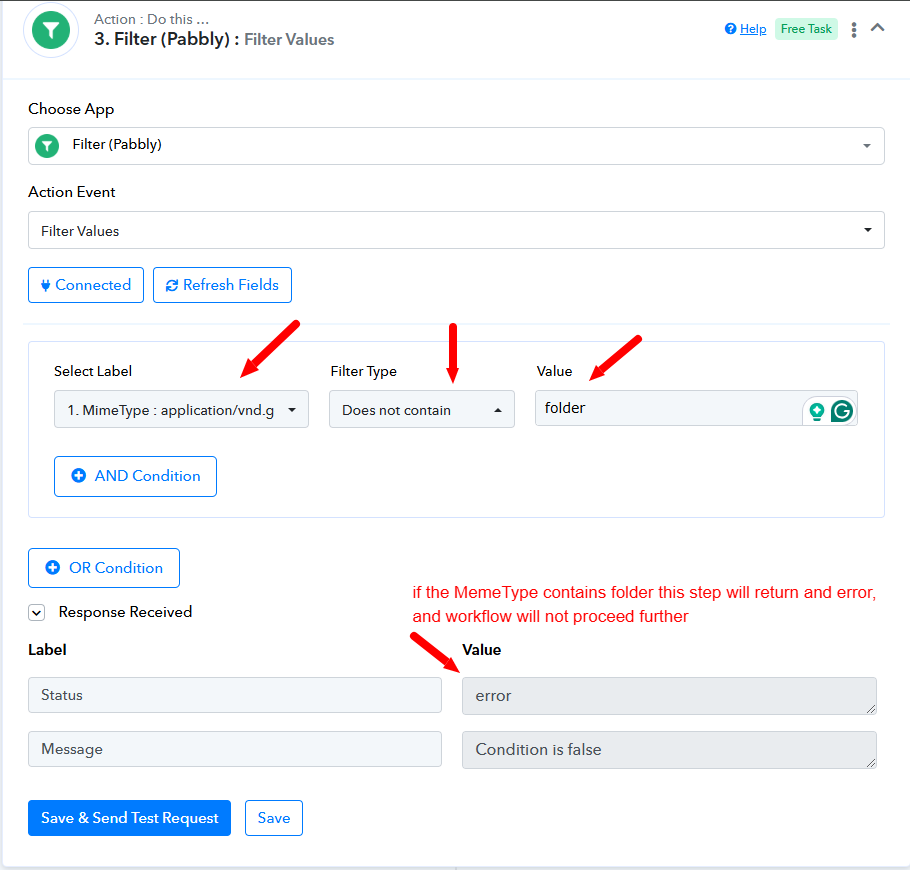Viewport: 910px width, 870px height.
Task: Open the Choose App dropdown
Action: [x=456, y=146]
